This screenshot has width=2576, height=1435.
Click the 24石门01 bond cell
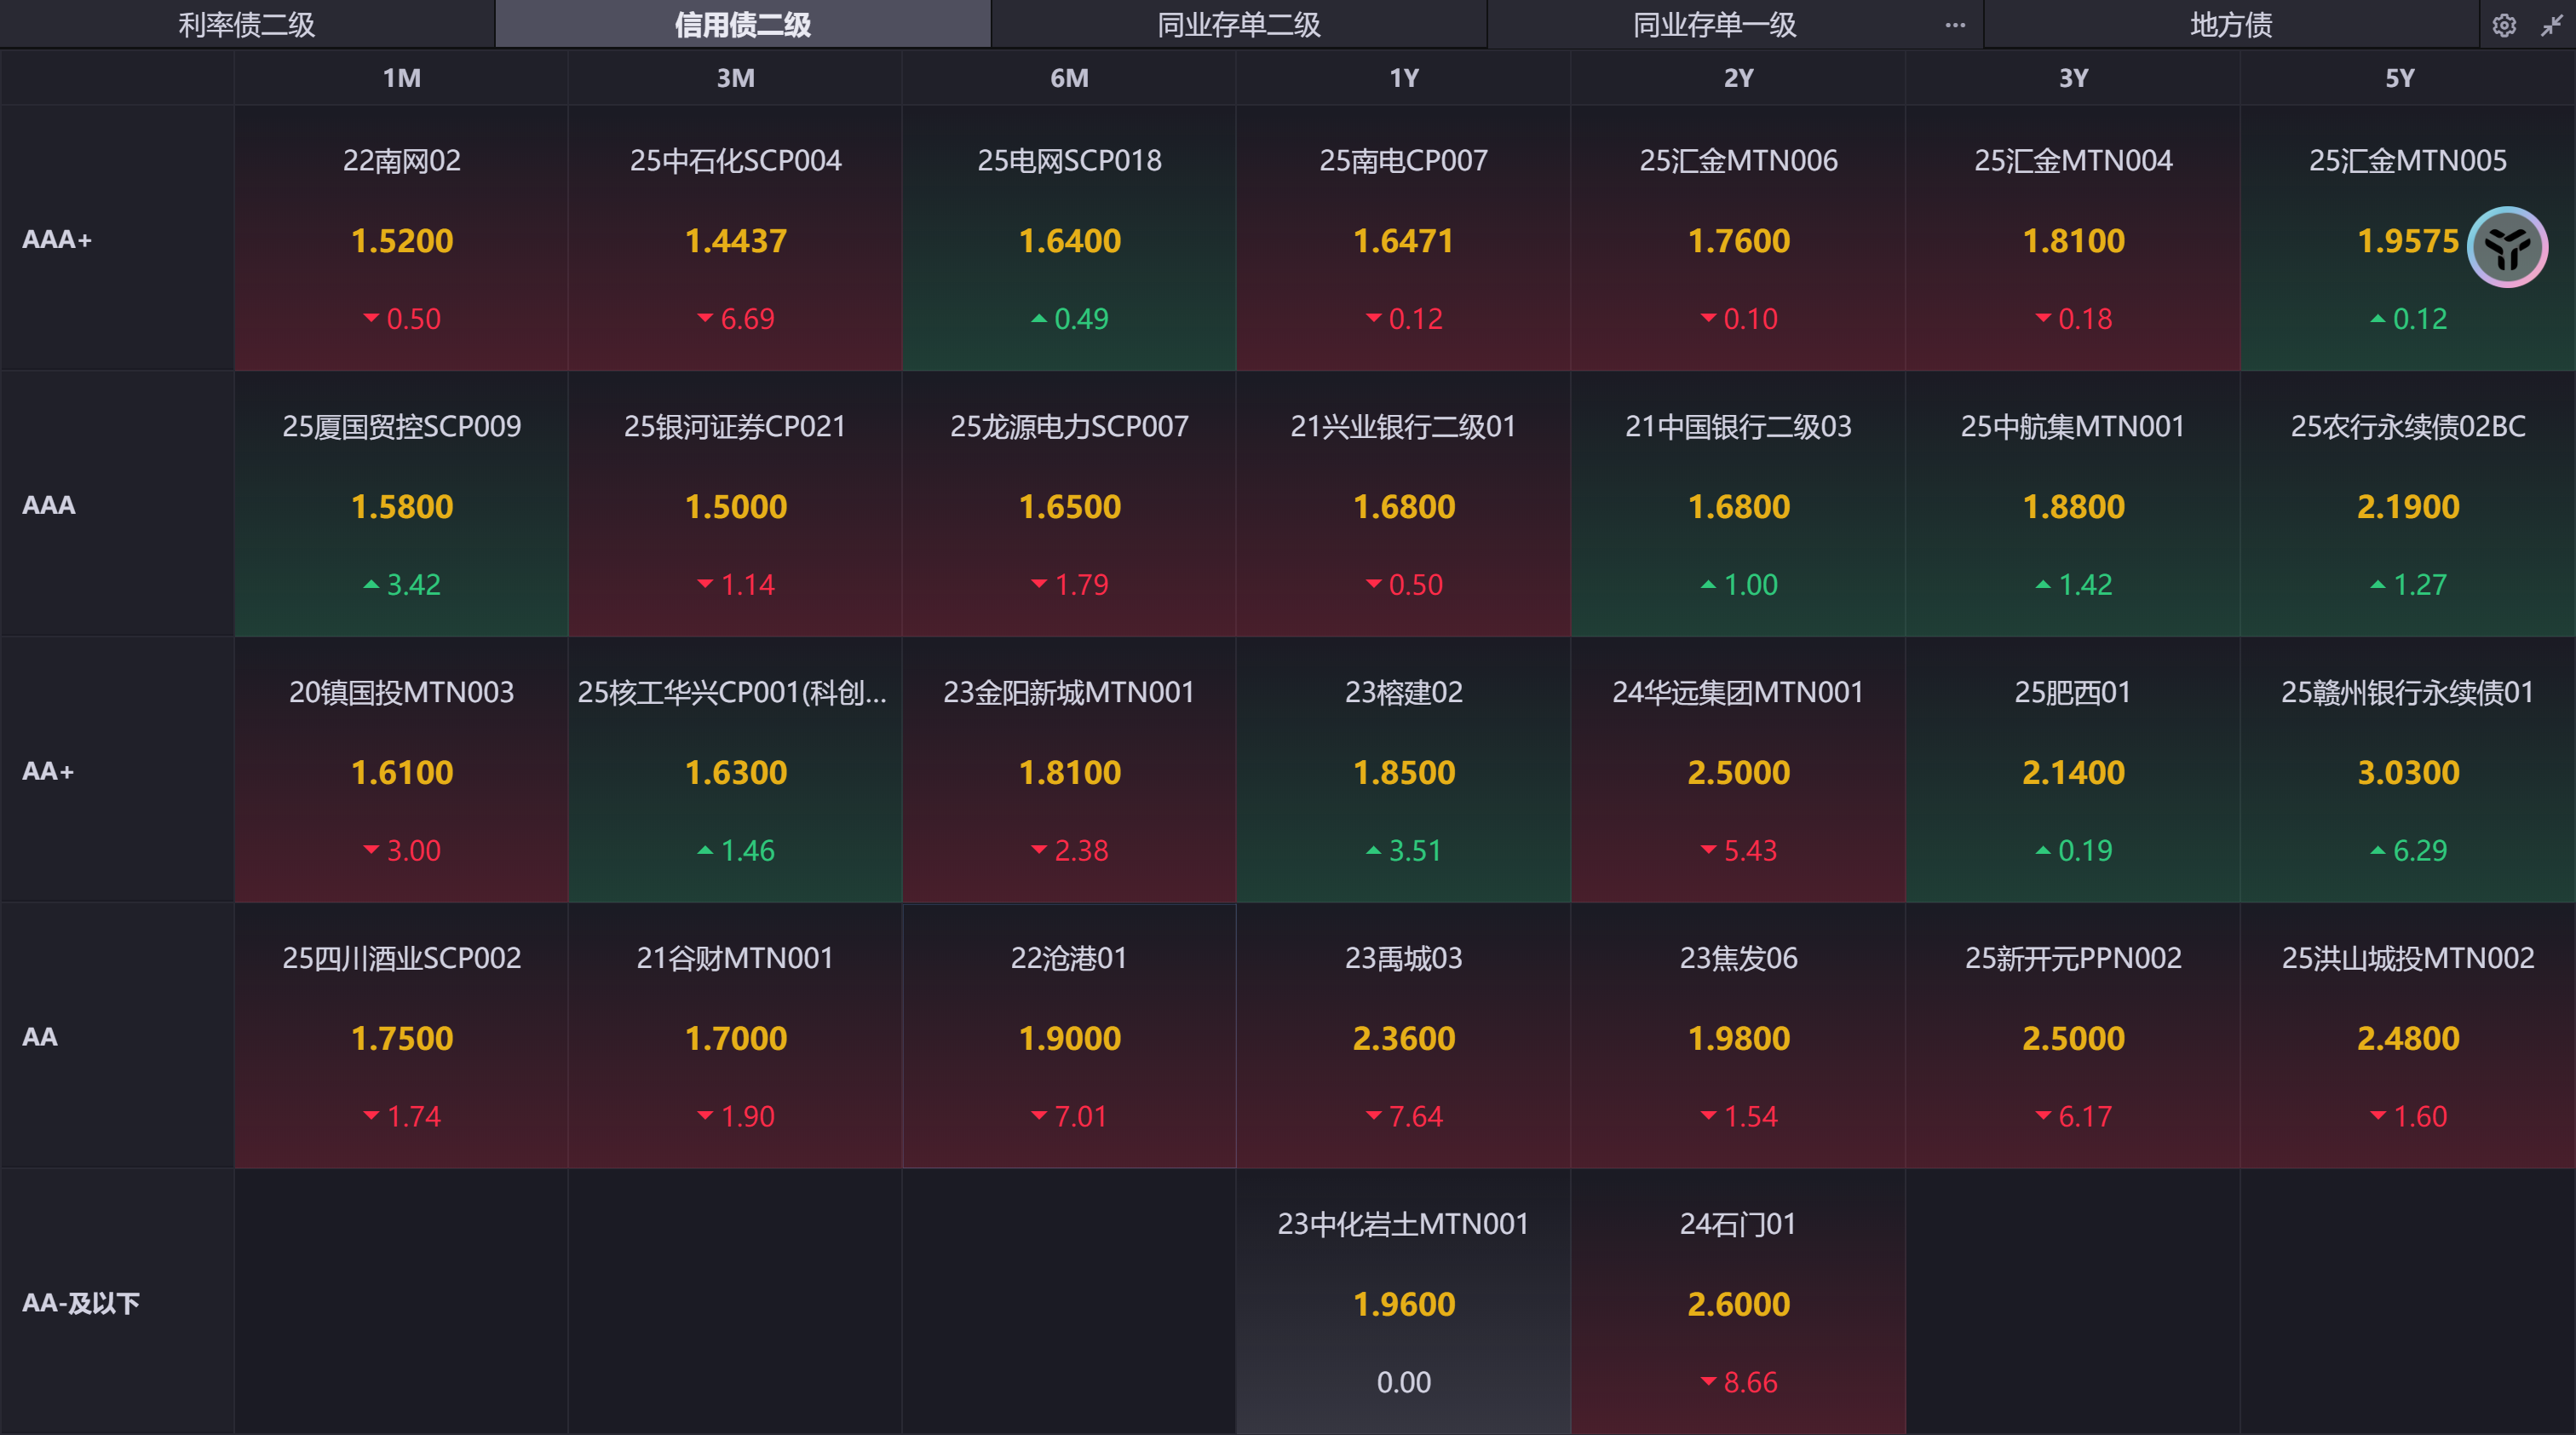pos(1738,1302)
